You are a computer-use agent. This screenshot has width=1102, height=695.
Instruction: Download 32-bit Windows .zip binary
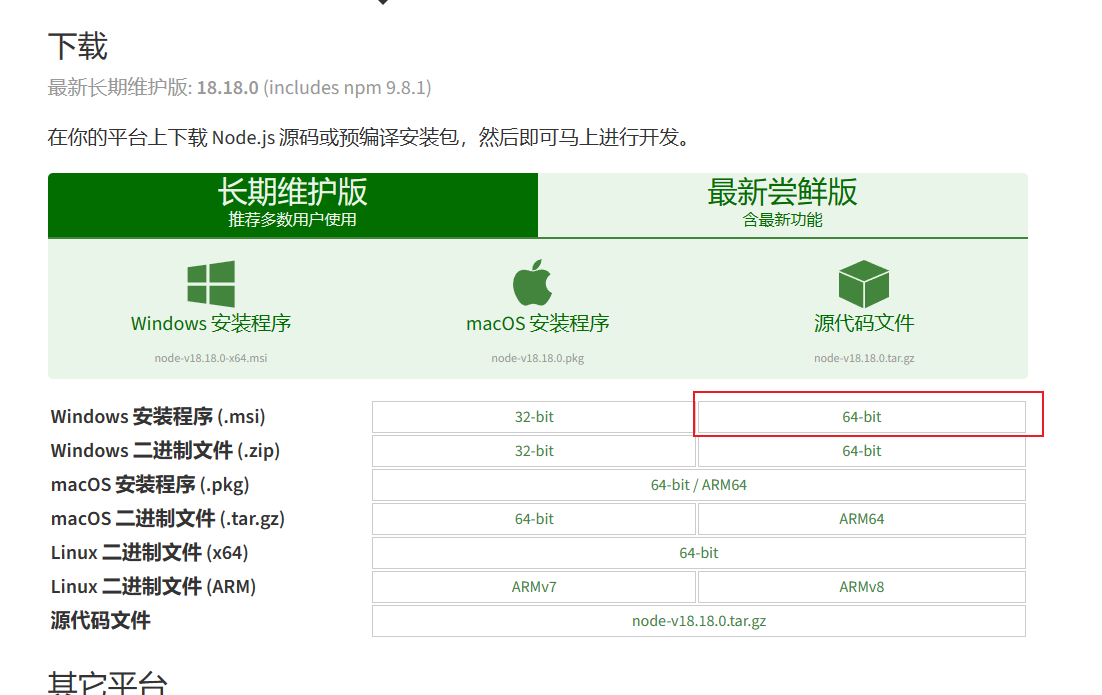pos(534,451)
